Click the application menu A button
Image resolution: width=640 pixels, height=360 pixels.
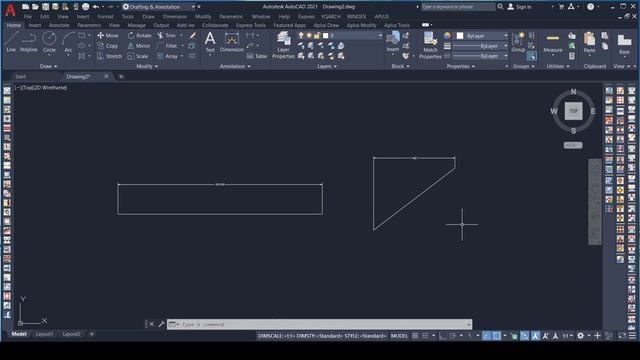[x=10, y=10]
